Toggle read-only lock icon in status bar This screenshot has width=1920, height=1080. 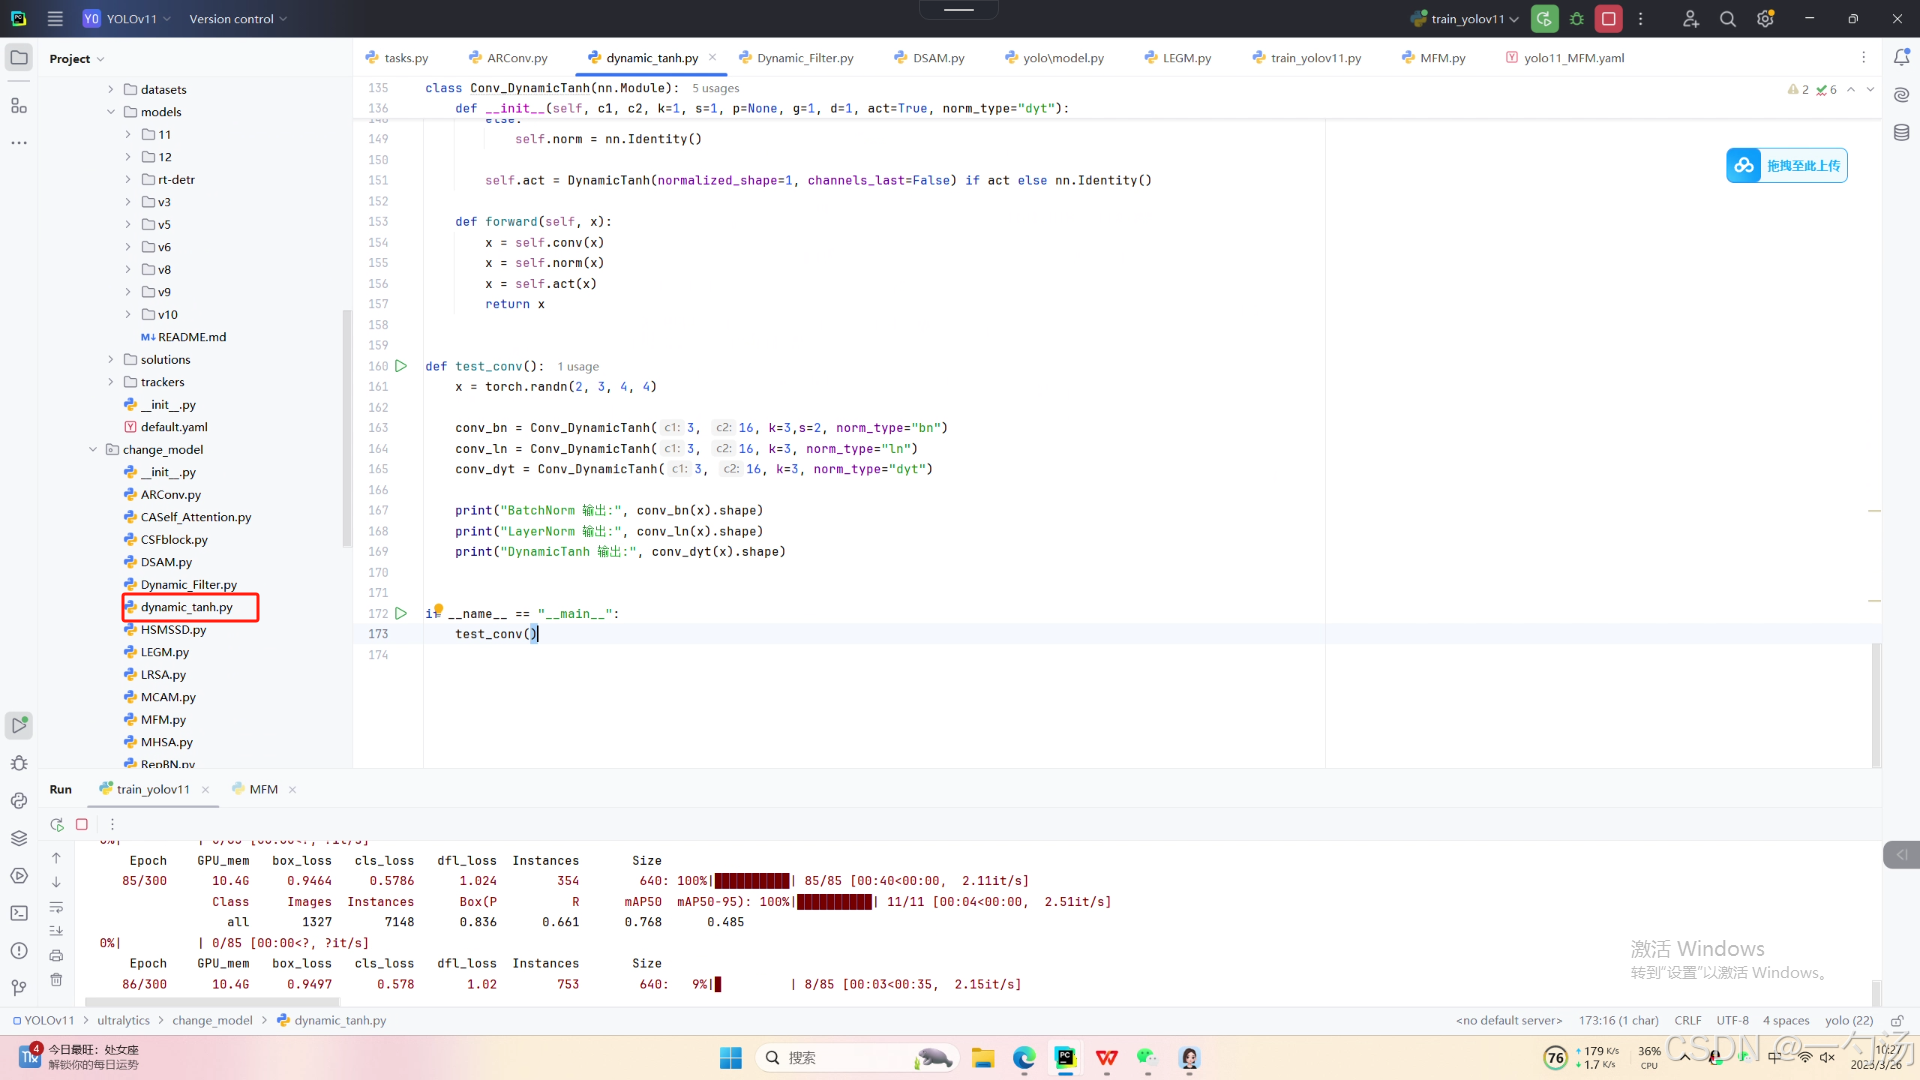click(1896, 1021)
